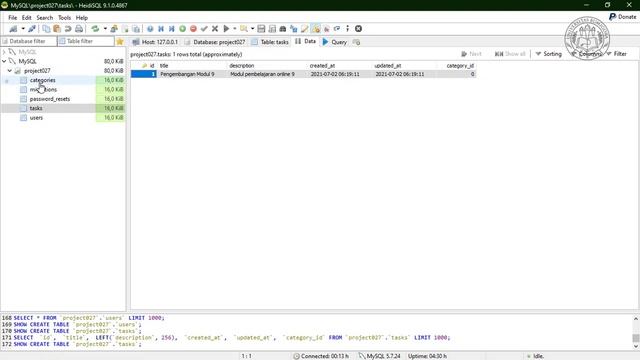The image size is (640, 360).
Task: Click the Donate link
Action: click(x=622, y=17)
